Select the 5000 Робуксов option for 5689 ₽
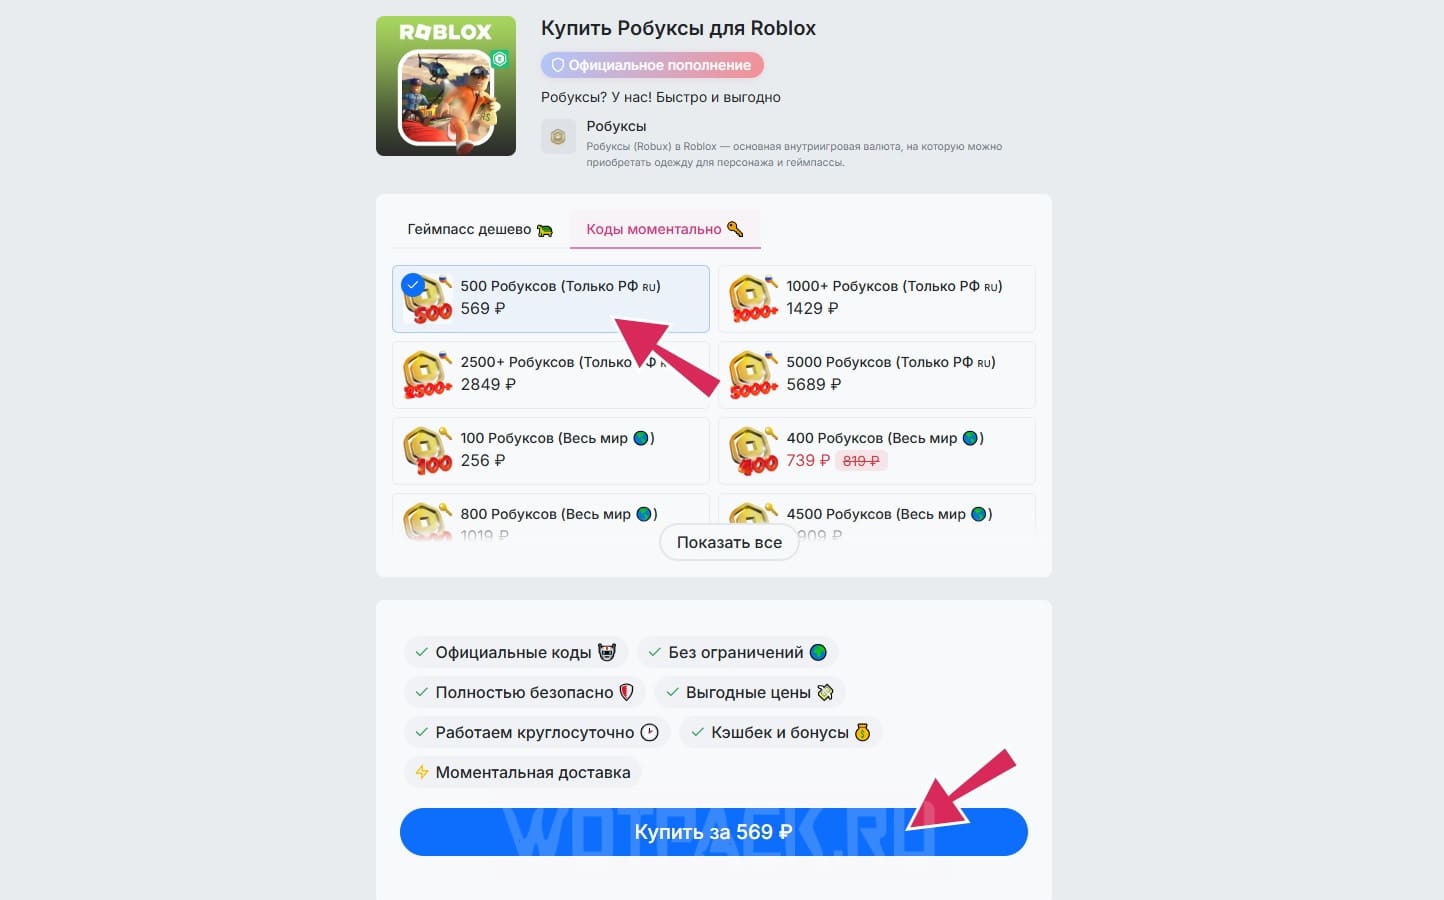 coord(877,375)
